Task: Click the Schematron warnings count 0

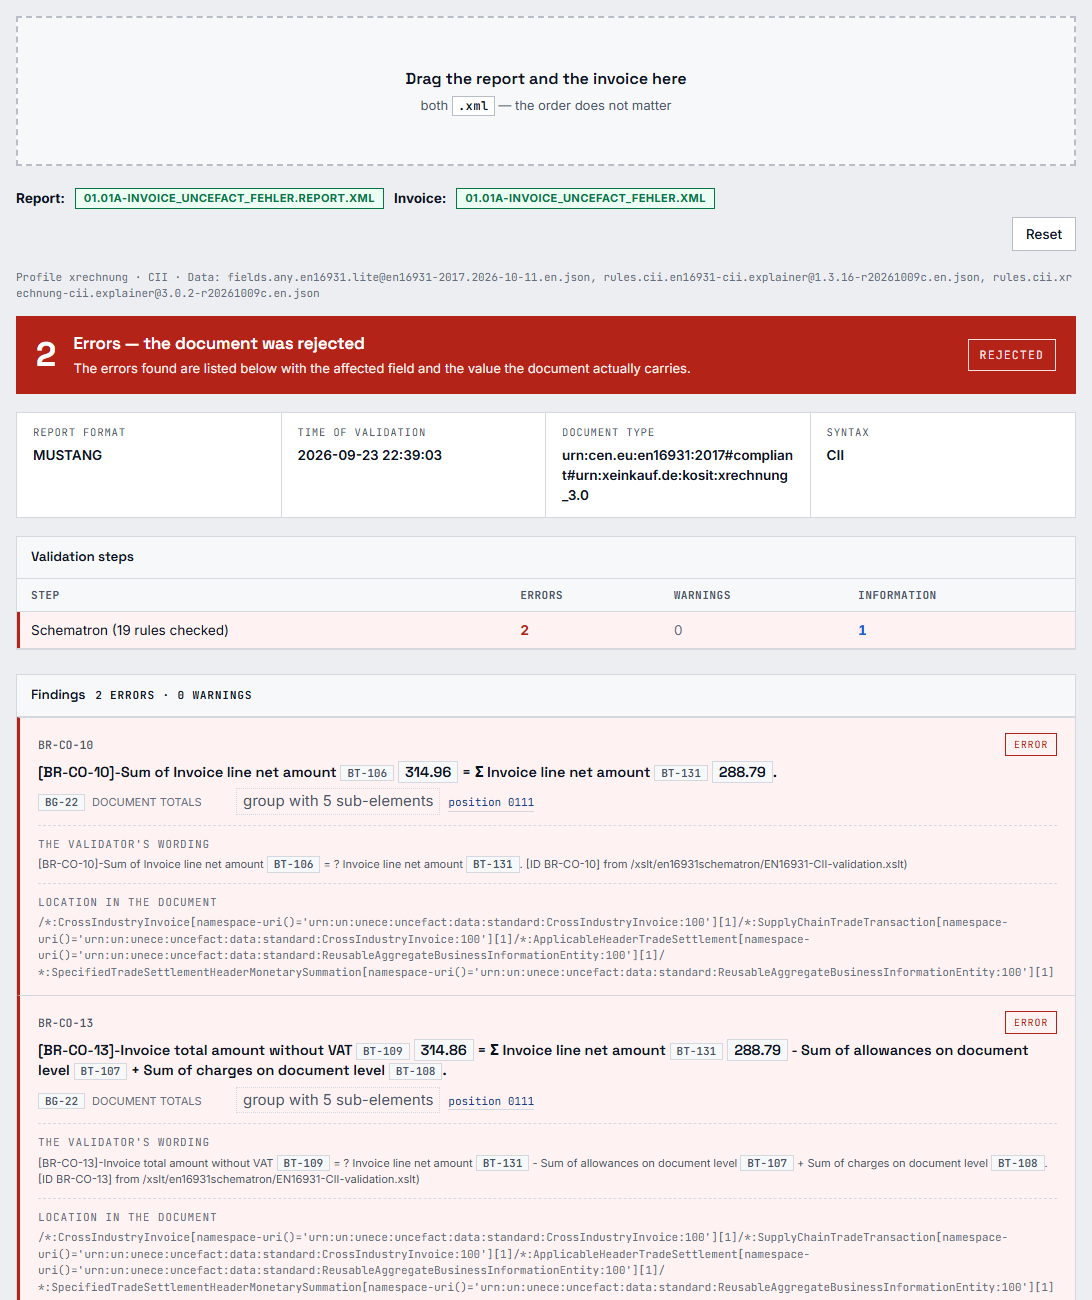Action: (678, 630)
